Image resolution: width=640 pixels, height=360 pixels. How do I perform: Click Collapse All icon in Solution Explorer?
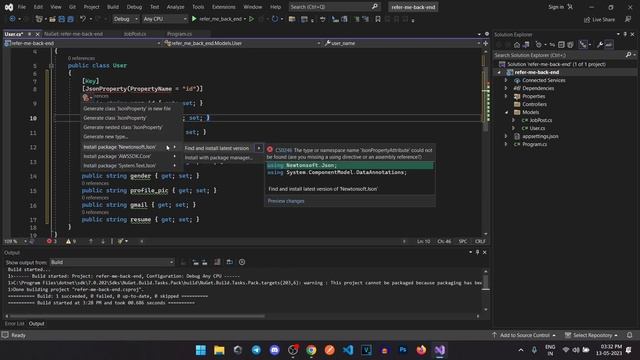[561, 44]
